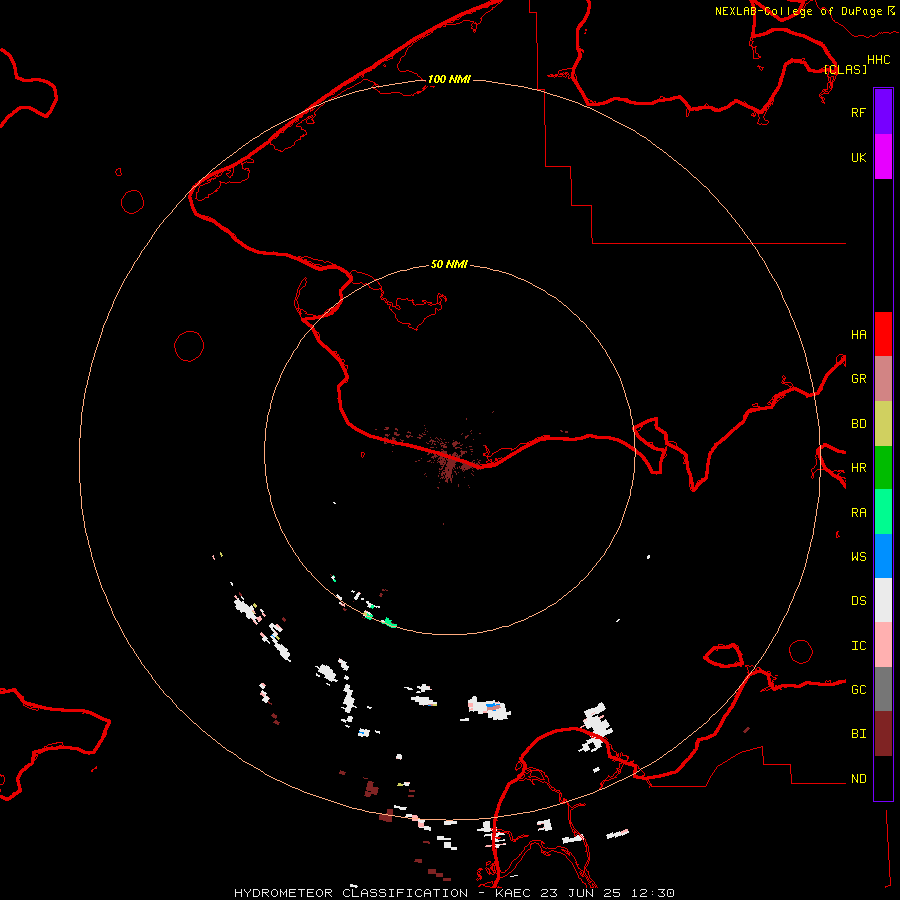Click the 23 JUN 25 date text
The image size is (900, 900).
pos(580,893)
